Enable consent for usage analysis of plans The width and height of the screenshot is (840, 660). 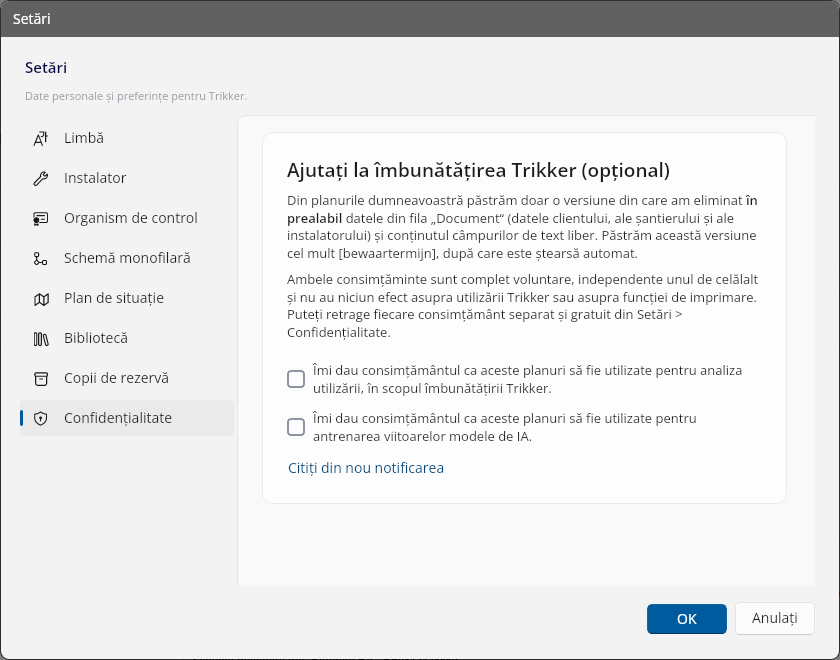[x=296, y=379]
